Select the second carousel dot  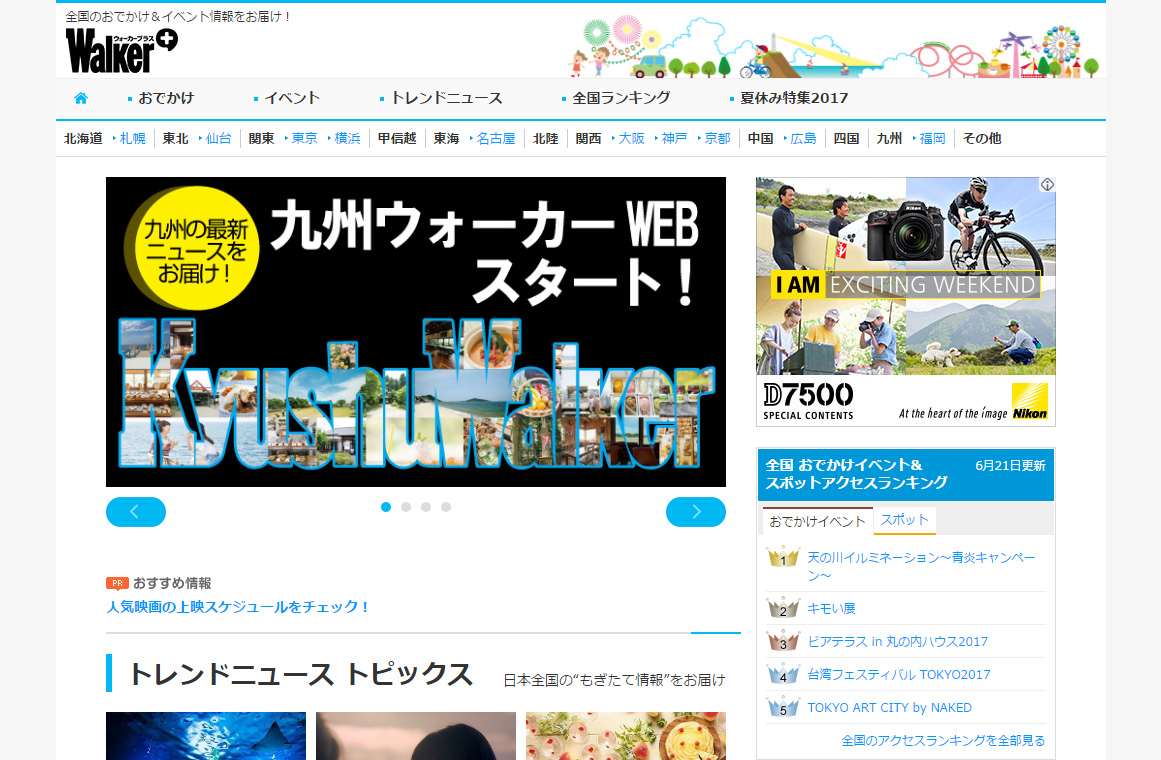pos(406,507)
